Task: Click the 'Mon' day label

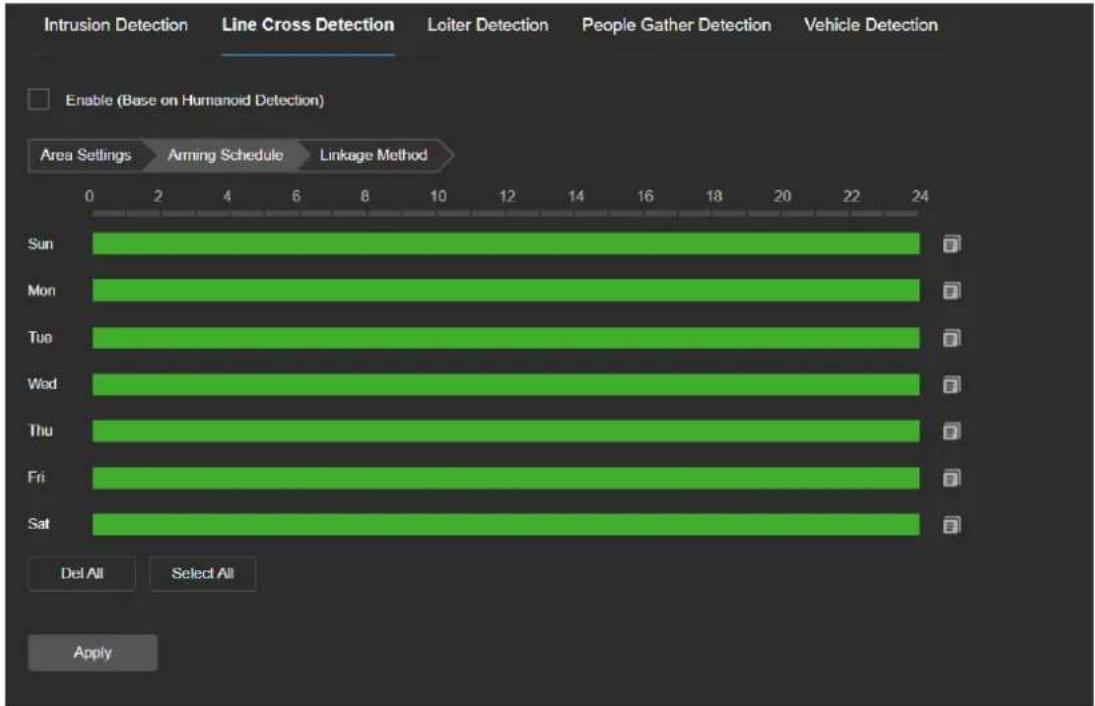Action: 41,291
